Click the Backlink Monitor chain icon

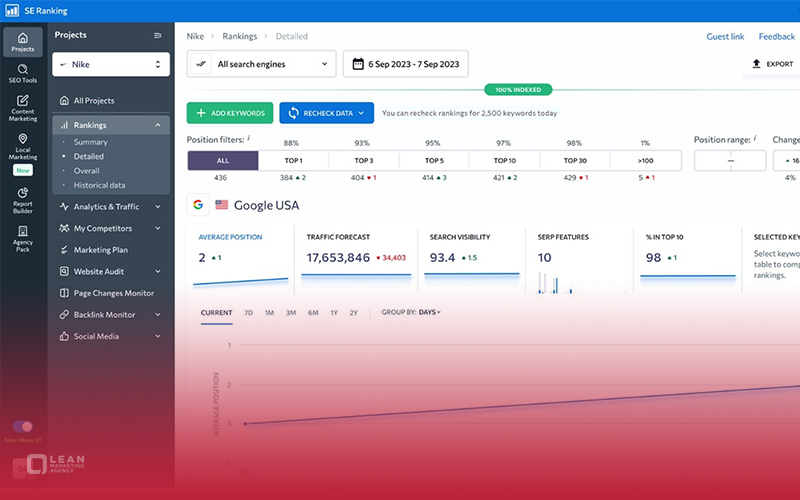click(x=64, y=315)
